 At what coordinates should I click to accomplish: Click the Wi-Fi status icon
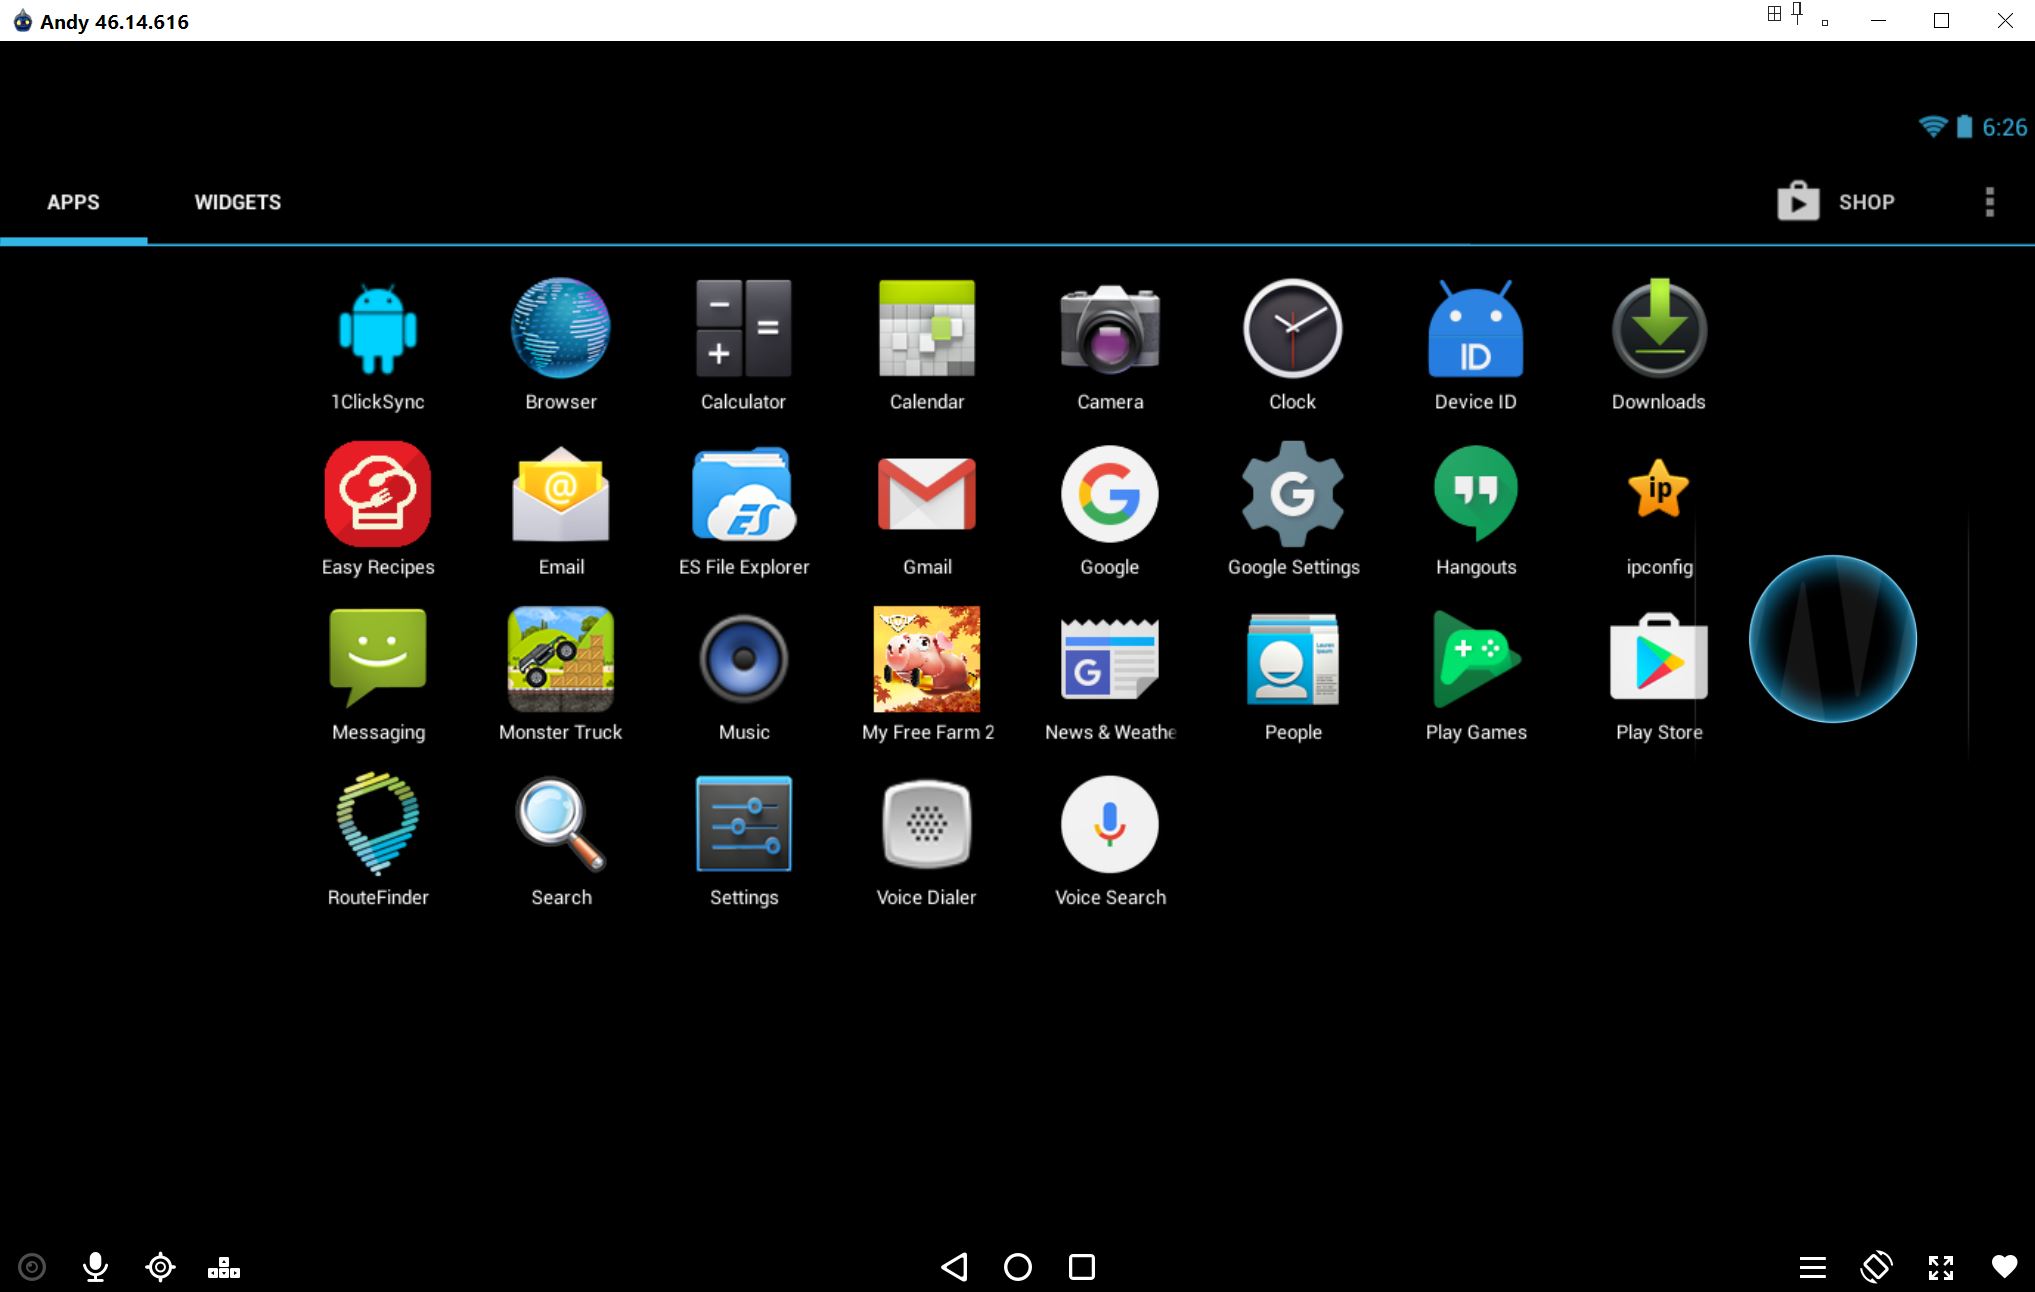point(1933,126)
